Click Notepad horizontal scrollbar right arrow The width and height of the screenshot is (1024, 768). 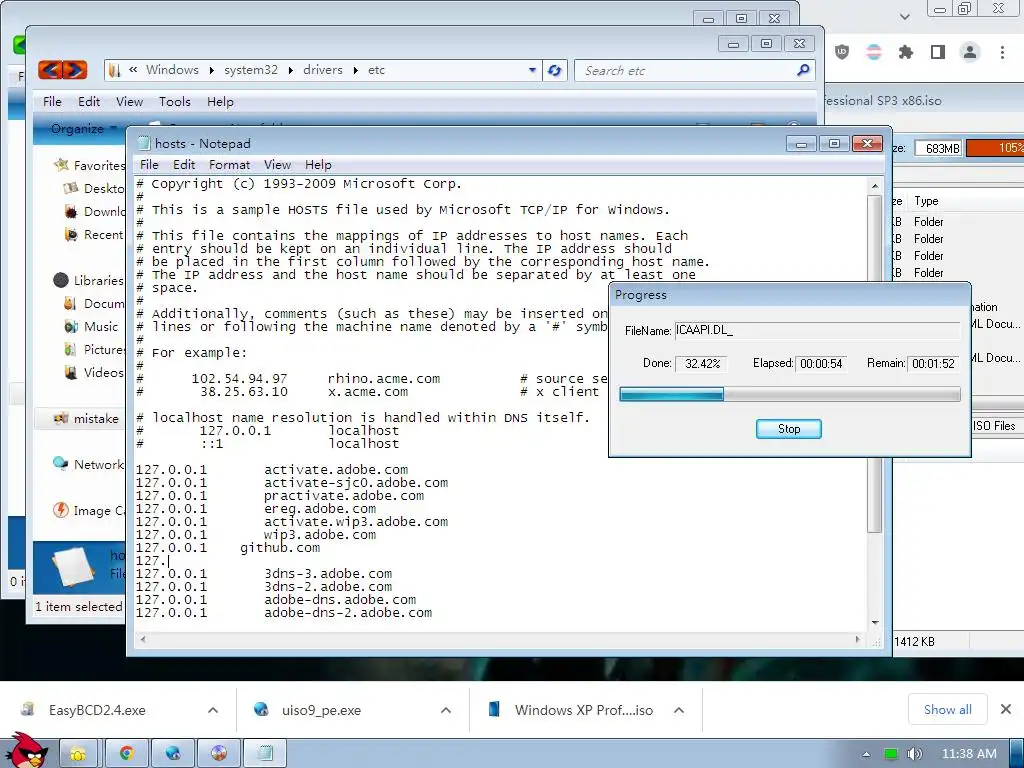[x=858, y=639]
